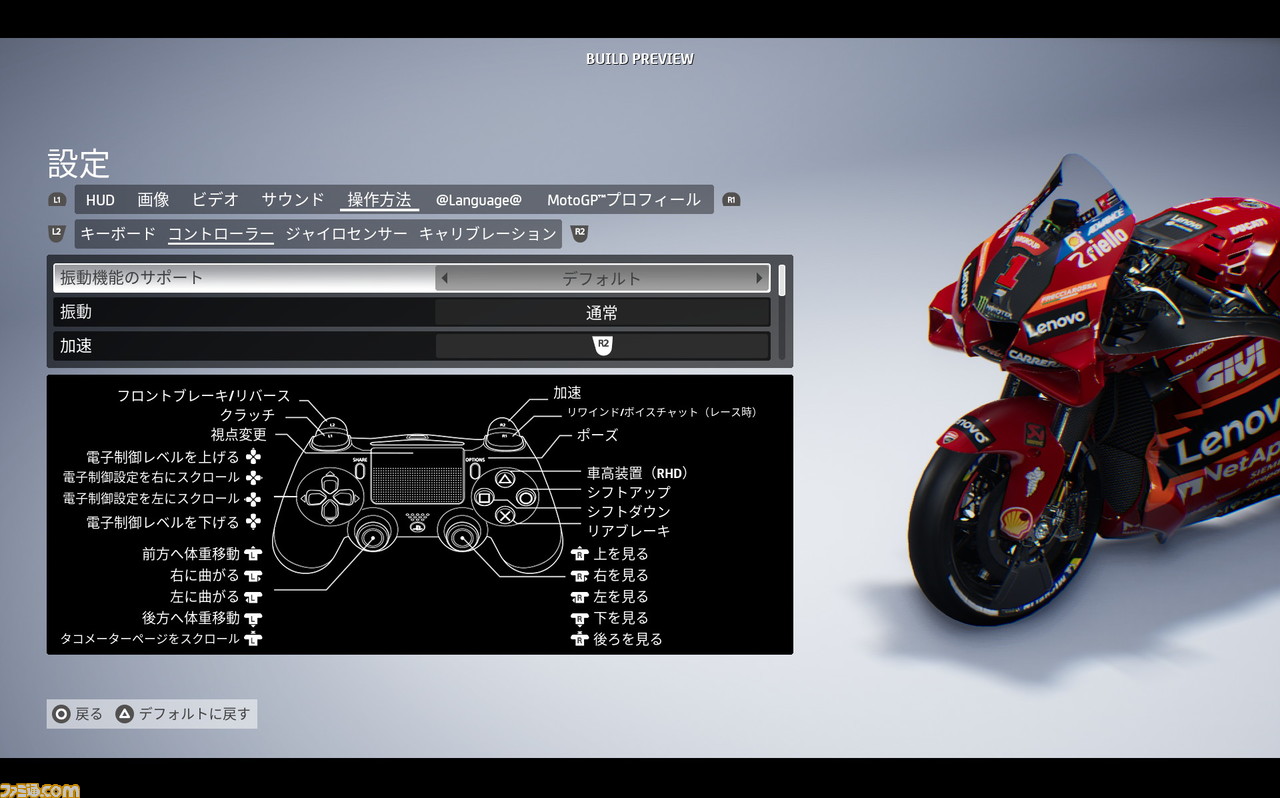Select the コントローラー sub-tab
Viewport: 1280px width, 798px height.
click(221, 234)
